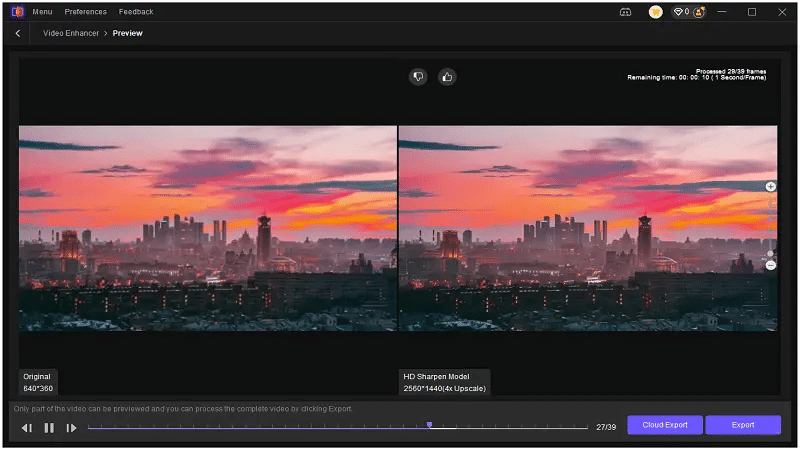Open the Menu item
This screenshot has width=800, height=450.
coord(42,12)
